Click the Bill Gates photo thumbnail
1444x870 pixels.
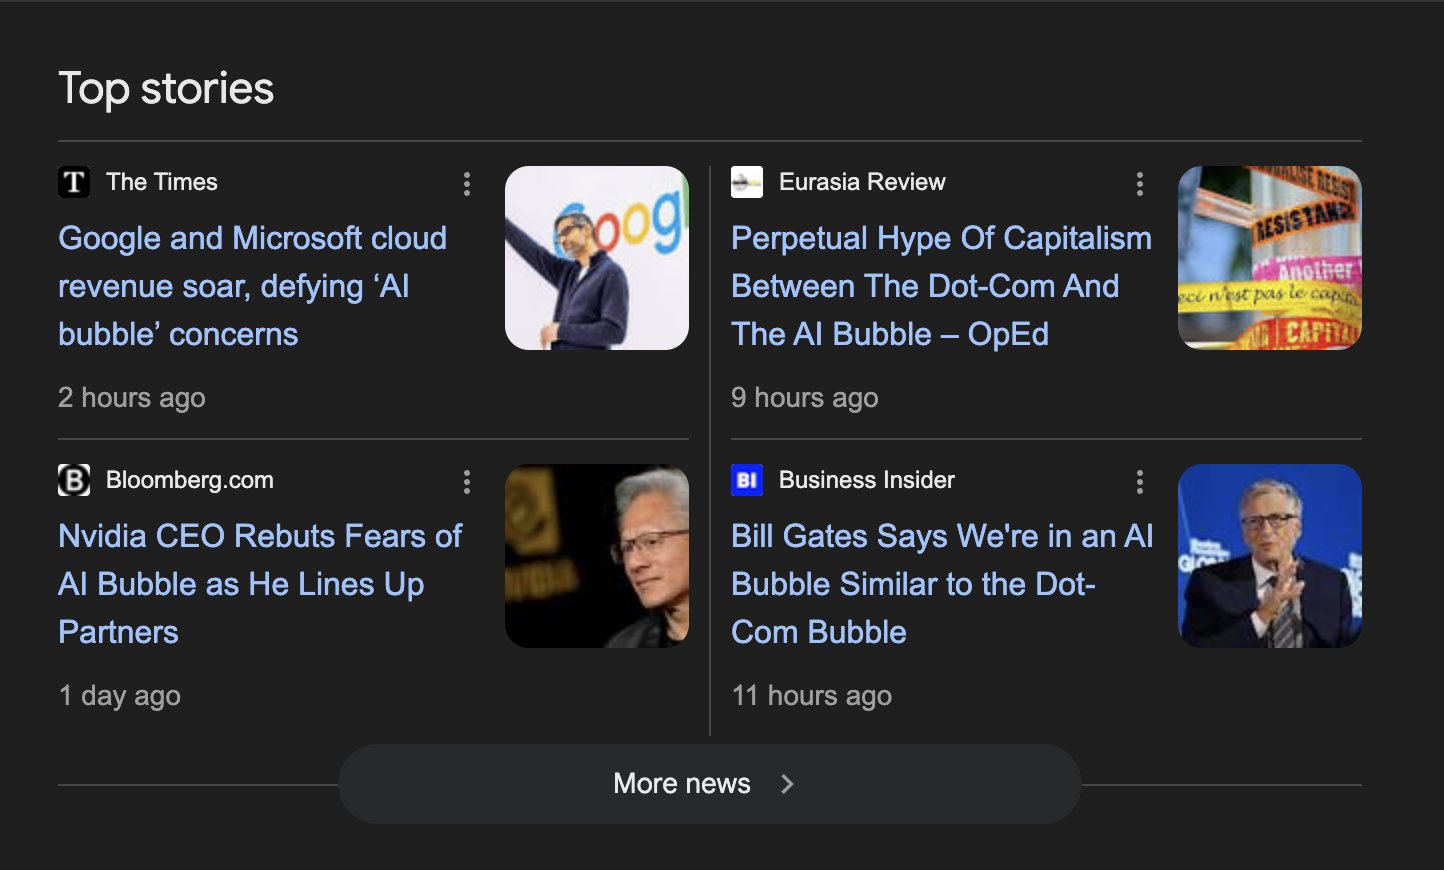(x=1270, y=556)
